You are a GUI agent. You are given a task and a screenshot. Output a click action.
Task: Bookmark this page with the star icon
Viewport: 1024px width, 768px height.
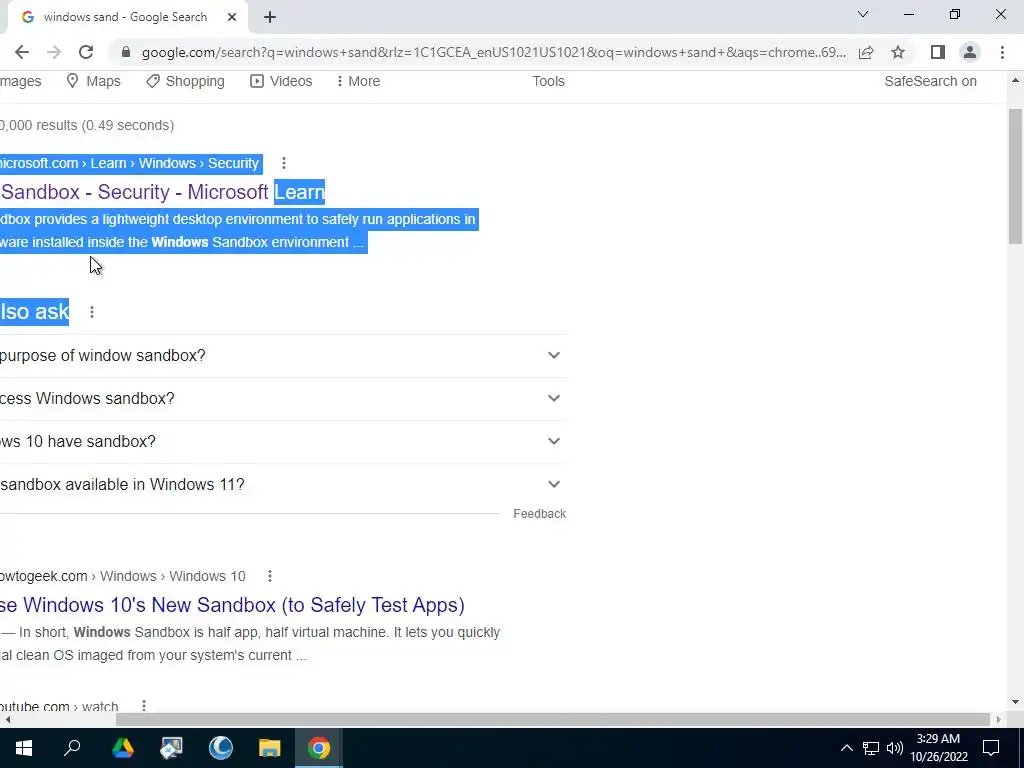[898, 52]
